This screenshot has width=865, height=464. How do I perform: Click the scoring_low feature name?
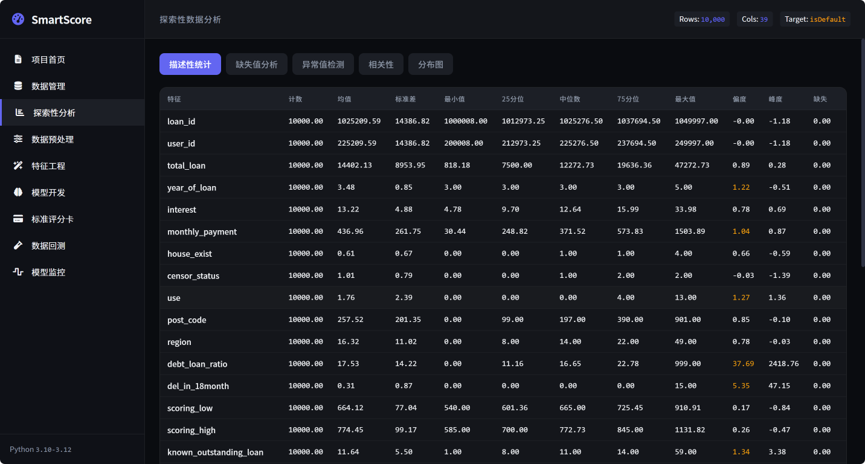[x=190, y=408]
